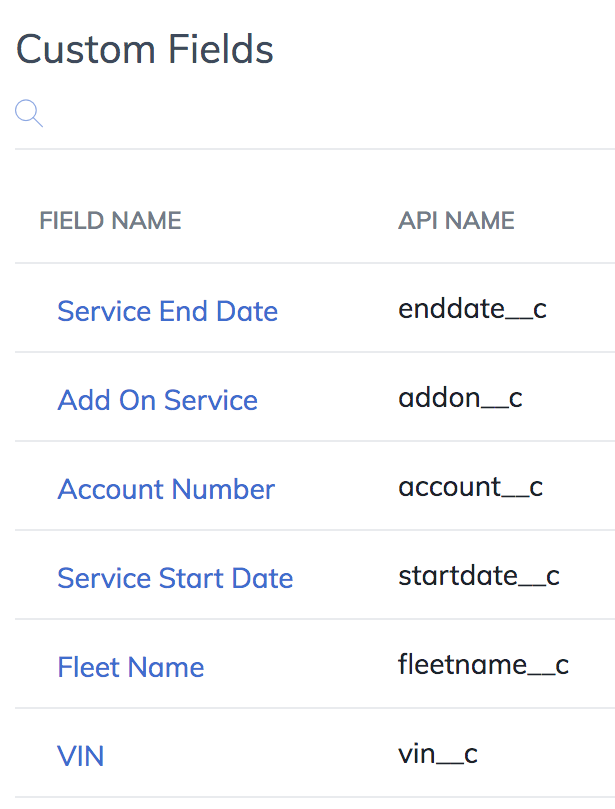Click the addon__c API name
Screen dimensions: 615x809
pos(460,398)
